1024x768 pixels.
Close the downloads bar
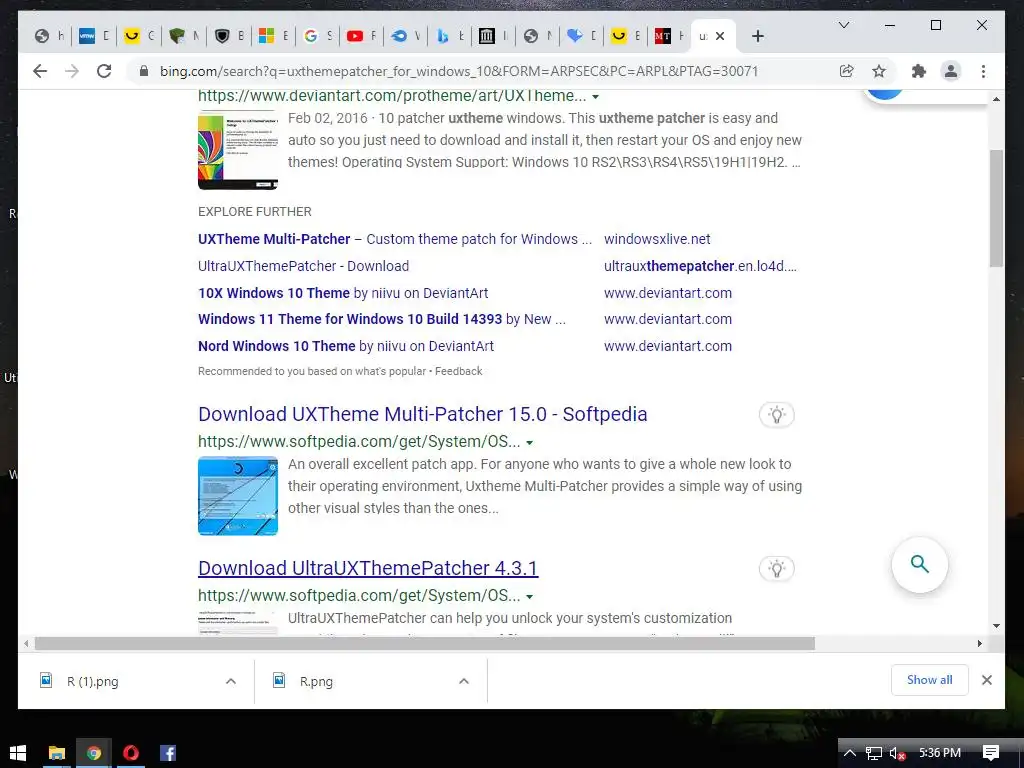[x=987, y=680]
